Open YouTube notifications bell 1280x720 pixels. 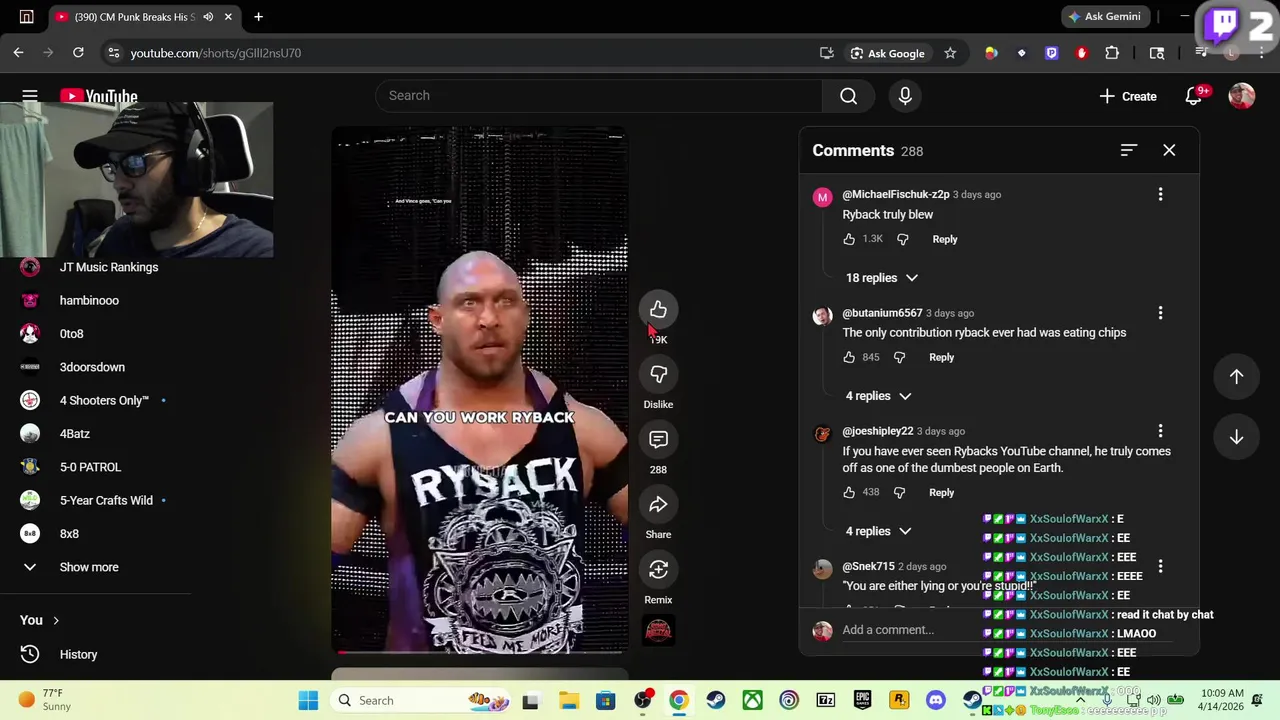1194,96
